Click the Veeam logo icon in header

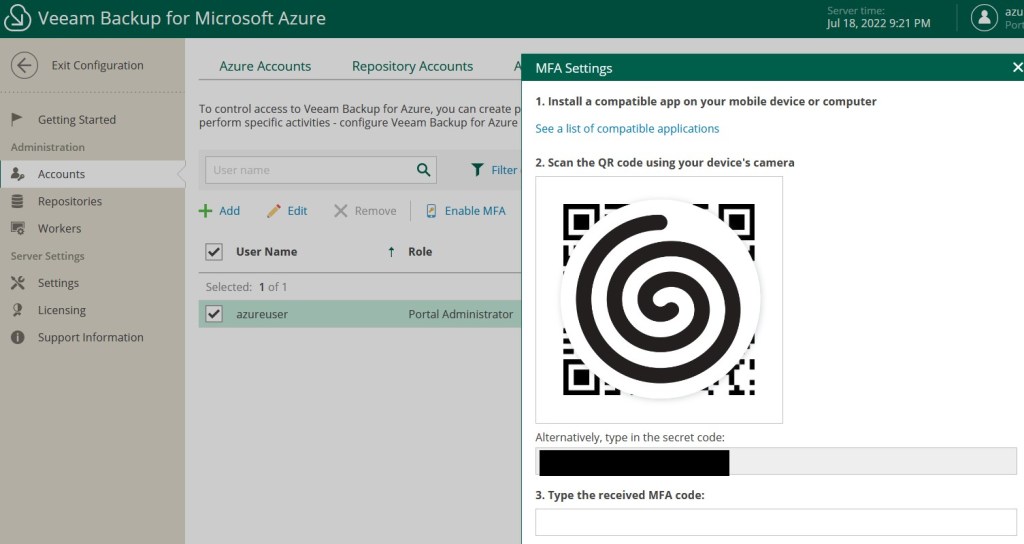(18, 18)
